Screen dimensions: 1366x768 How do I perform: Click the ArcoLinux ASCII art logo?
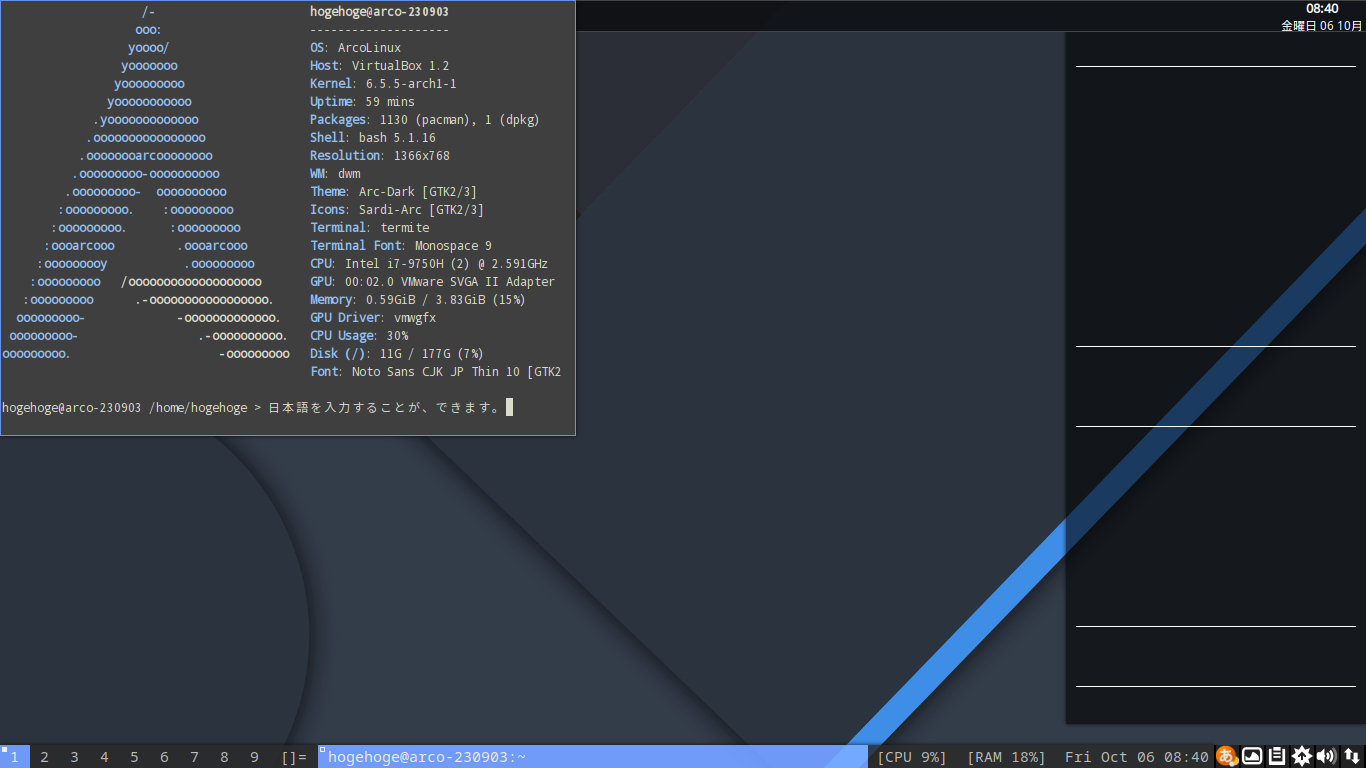click(x=146, y=182)
